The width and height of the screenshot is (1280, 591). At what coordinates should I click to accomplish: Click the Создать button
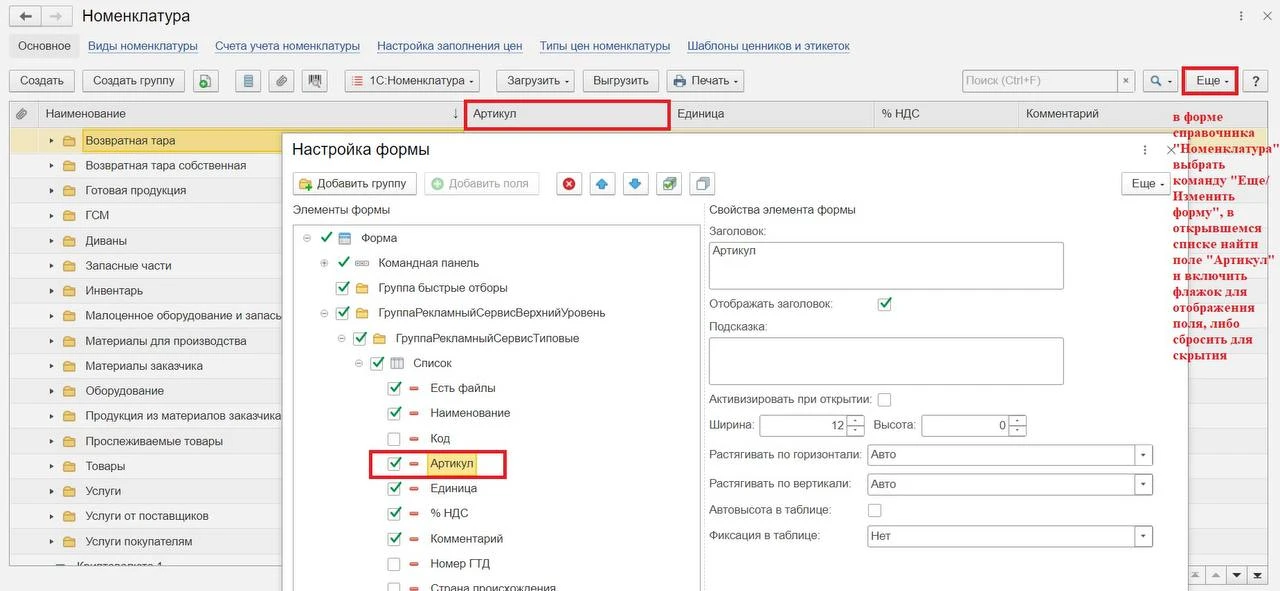click(x=42, y=81)
